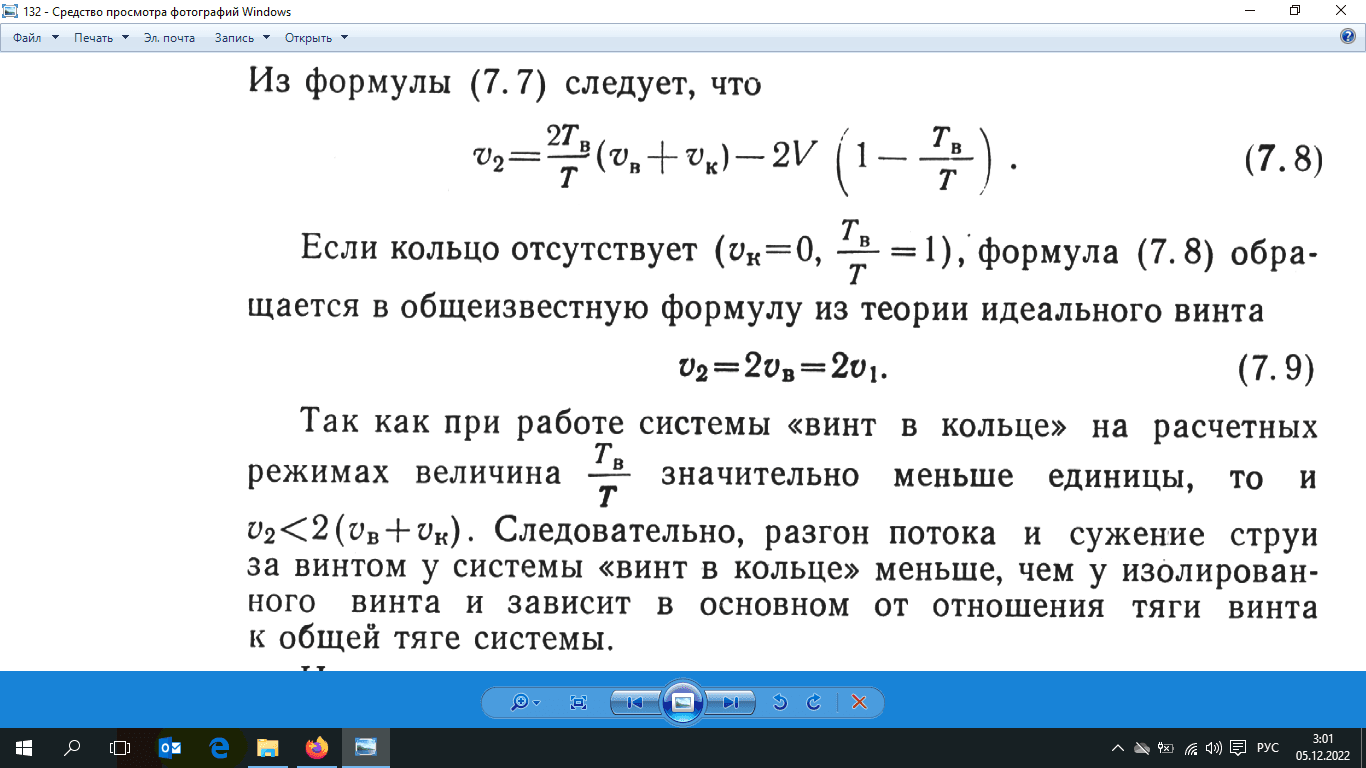The image size is (1366, 768).
Task: Expand the Печать menu dropdown arrow
Action: tap(123, 36)
